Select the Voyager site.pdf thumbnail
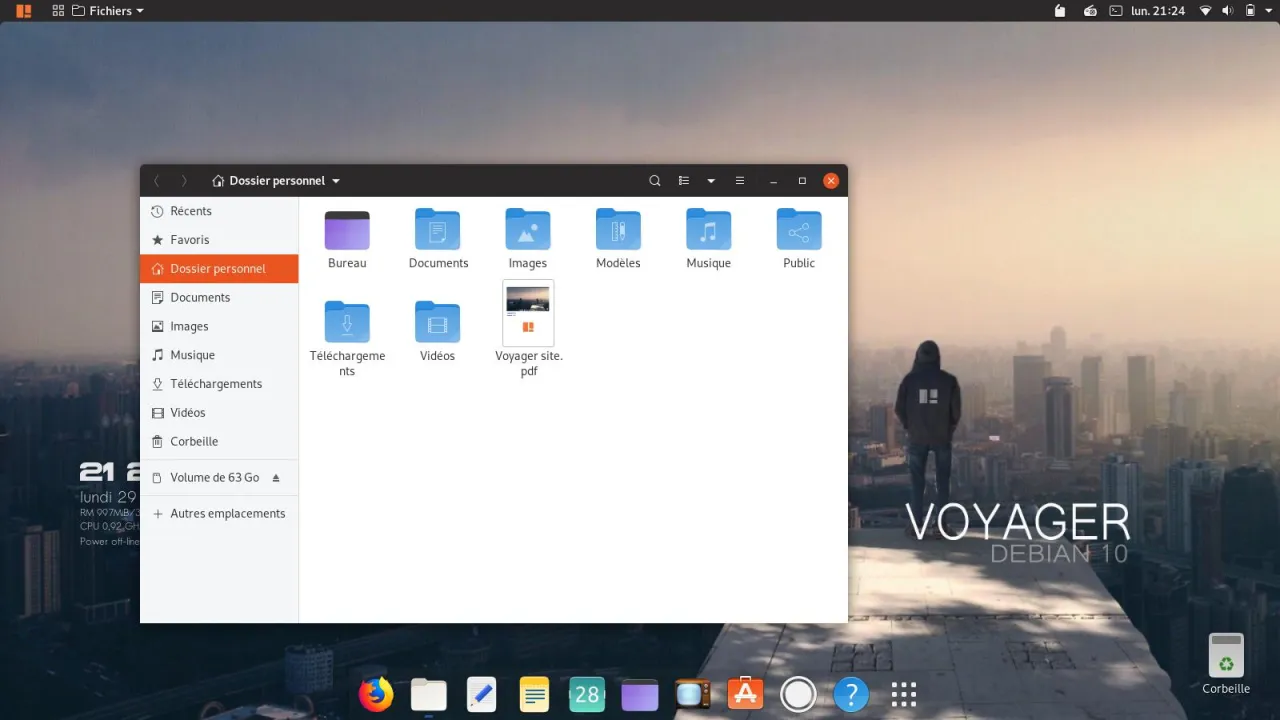 [528, 312]
